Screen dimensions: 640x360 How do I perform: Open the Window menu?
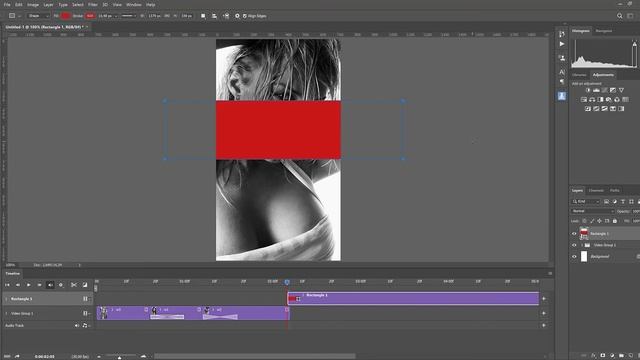pos(133,4)
